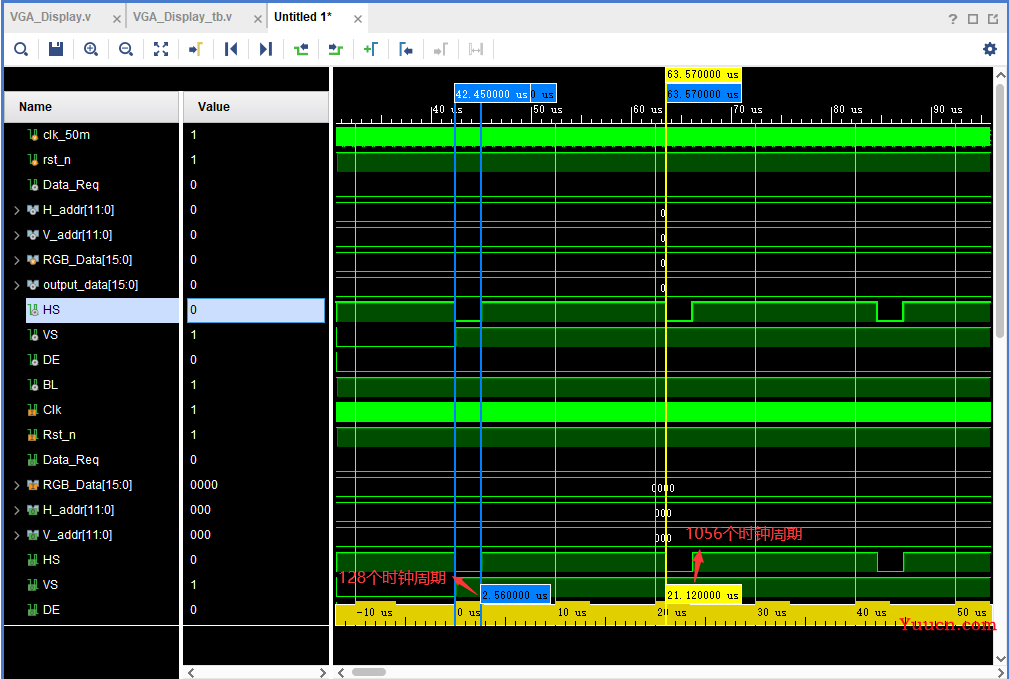Click the 21.120000 us delta label
Viewport: 1009px width, 679px height.
click(703, 595)
